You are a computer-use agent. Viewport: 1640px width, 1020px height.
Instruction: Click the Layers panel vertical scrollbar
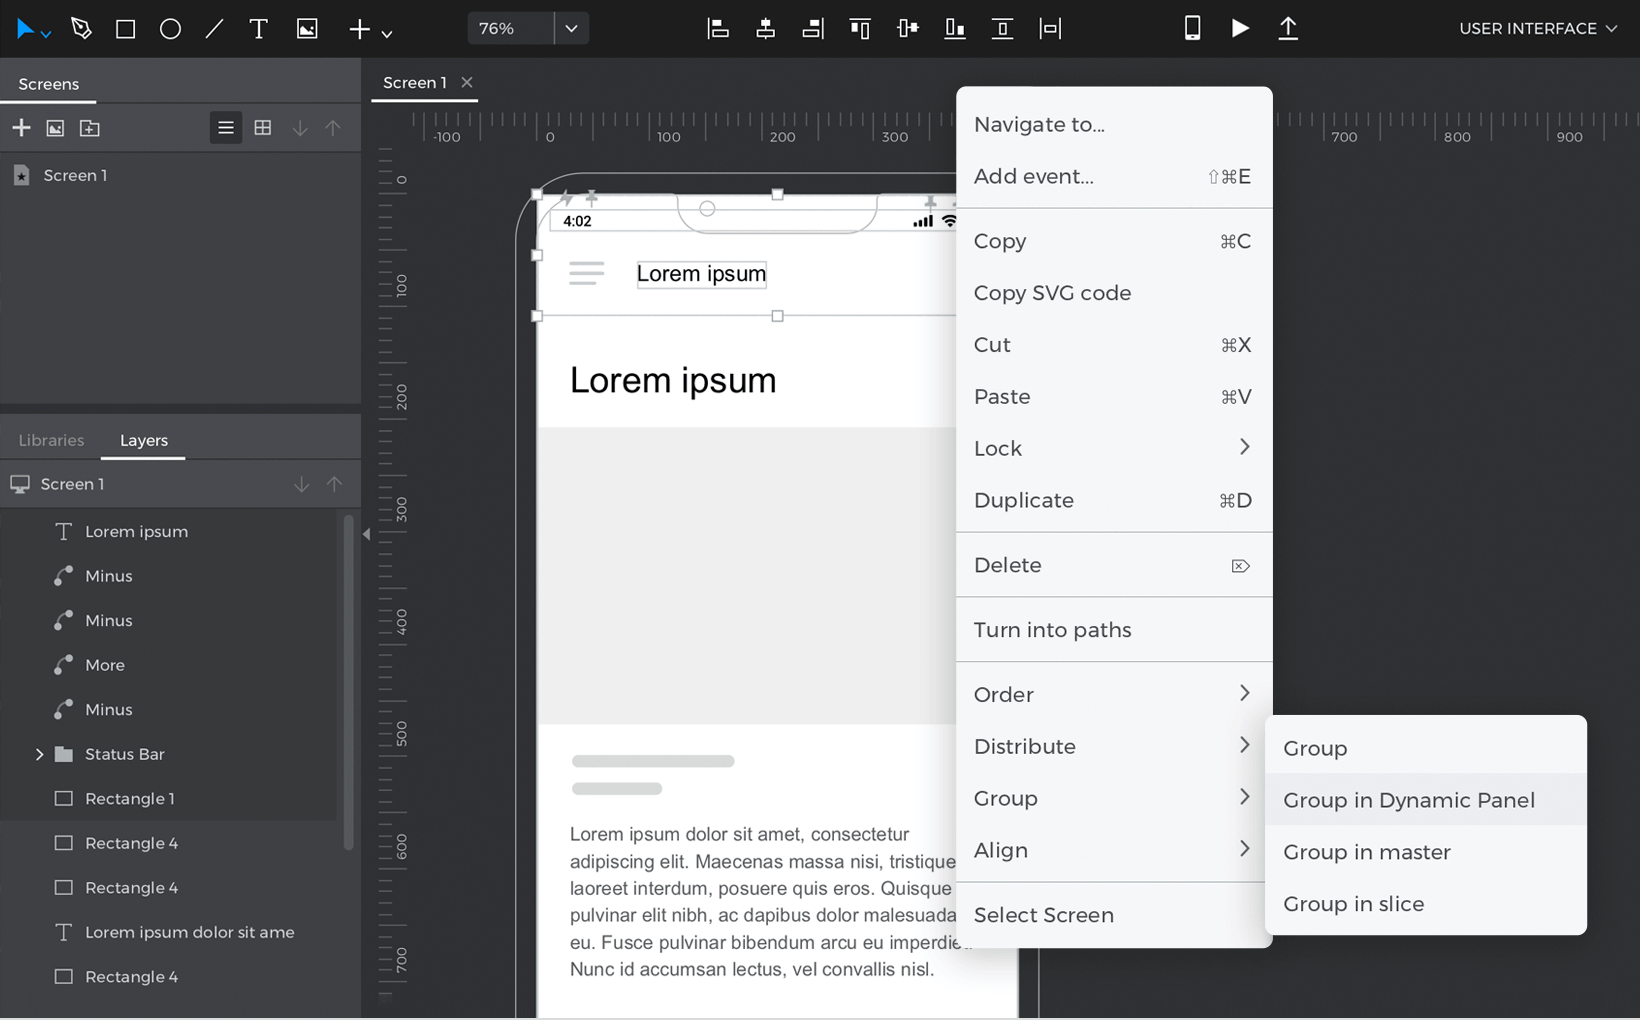348,680
